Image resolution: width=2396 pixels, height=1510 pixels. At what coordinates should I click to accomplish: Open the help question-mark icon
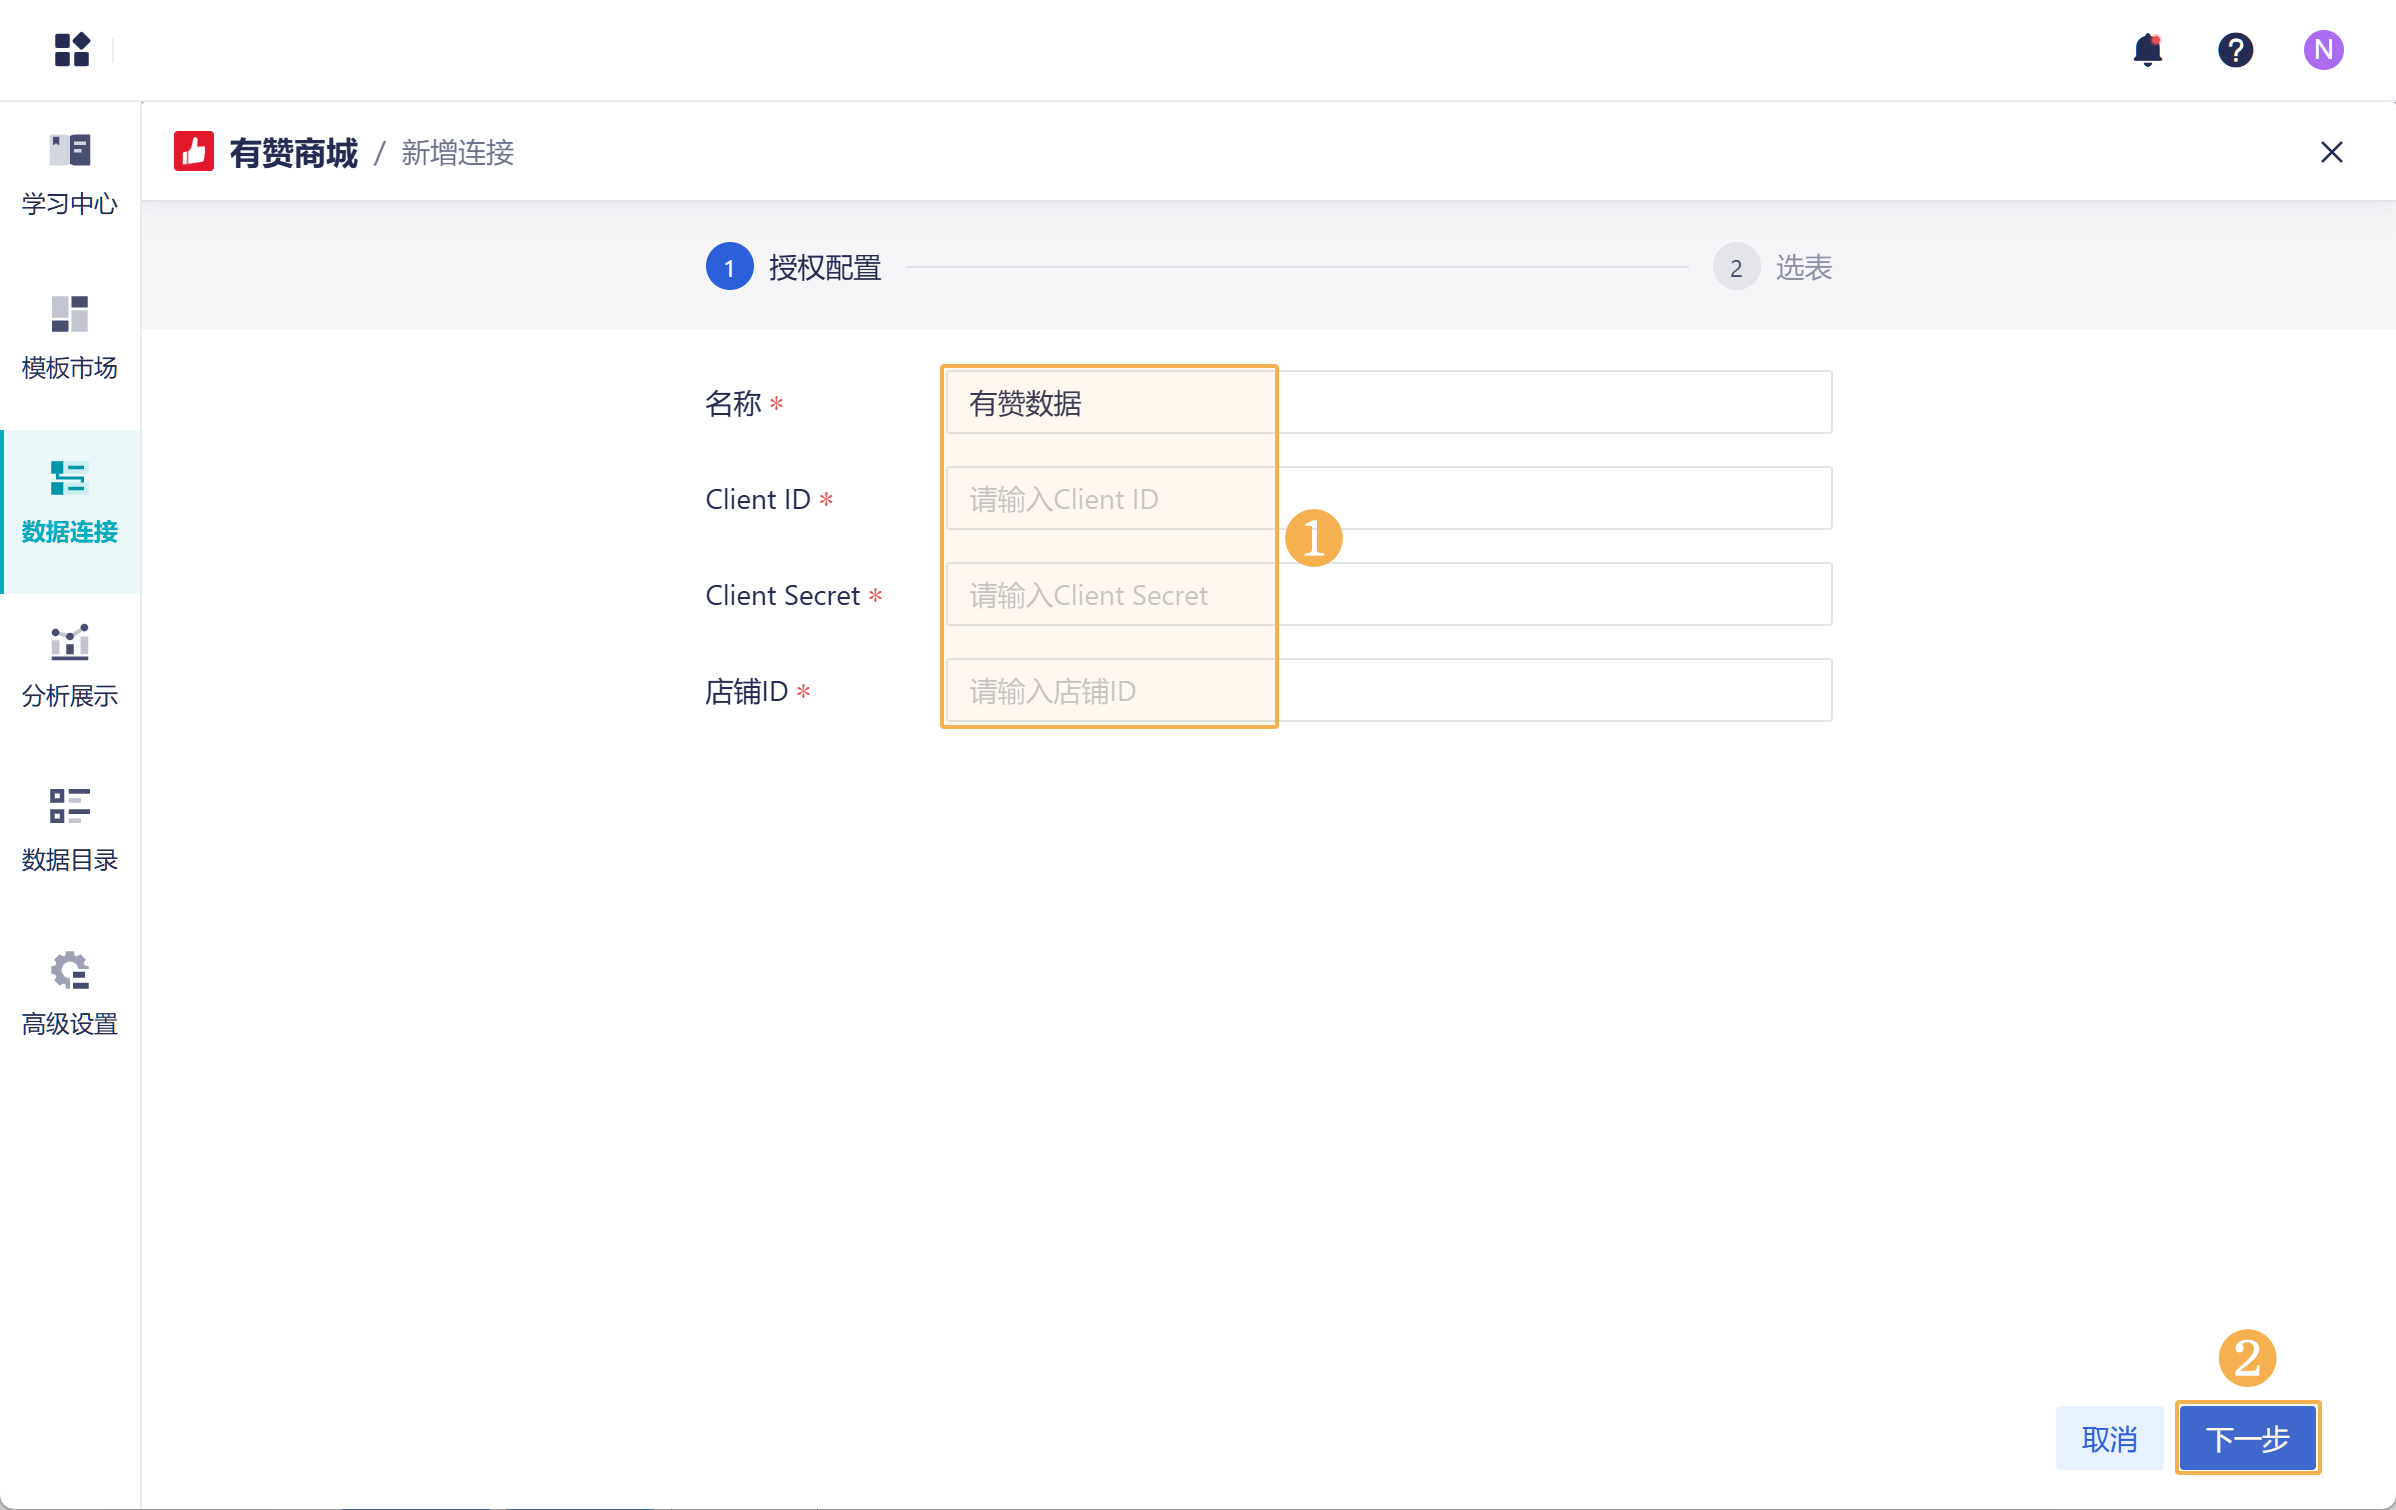(x=2236, y=50)
